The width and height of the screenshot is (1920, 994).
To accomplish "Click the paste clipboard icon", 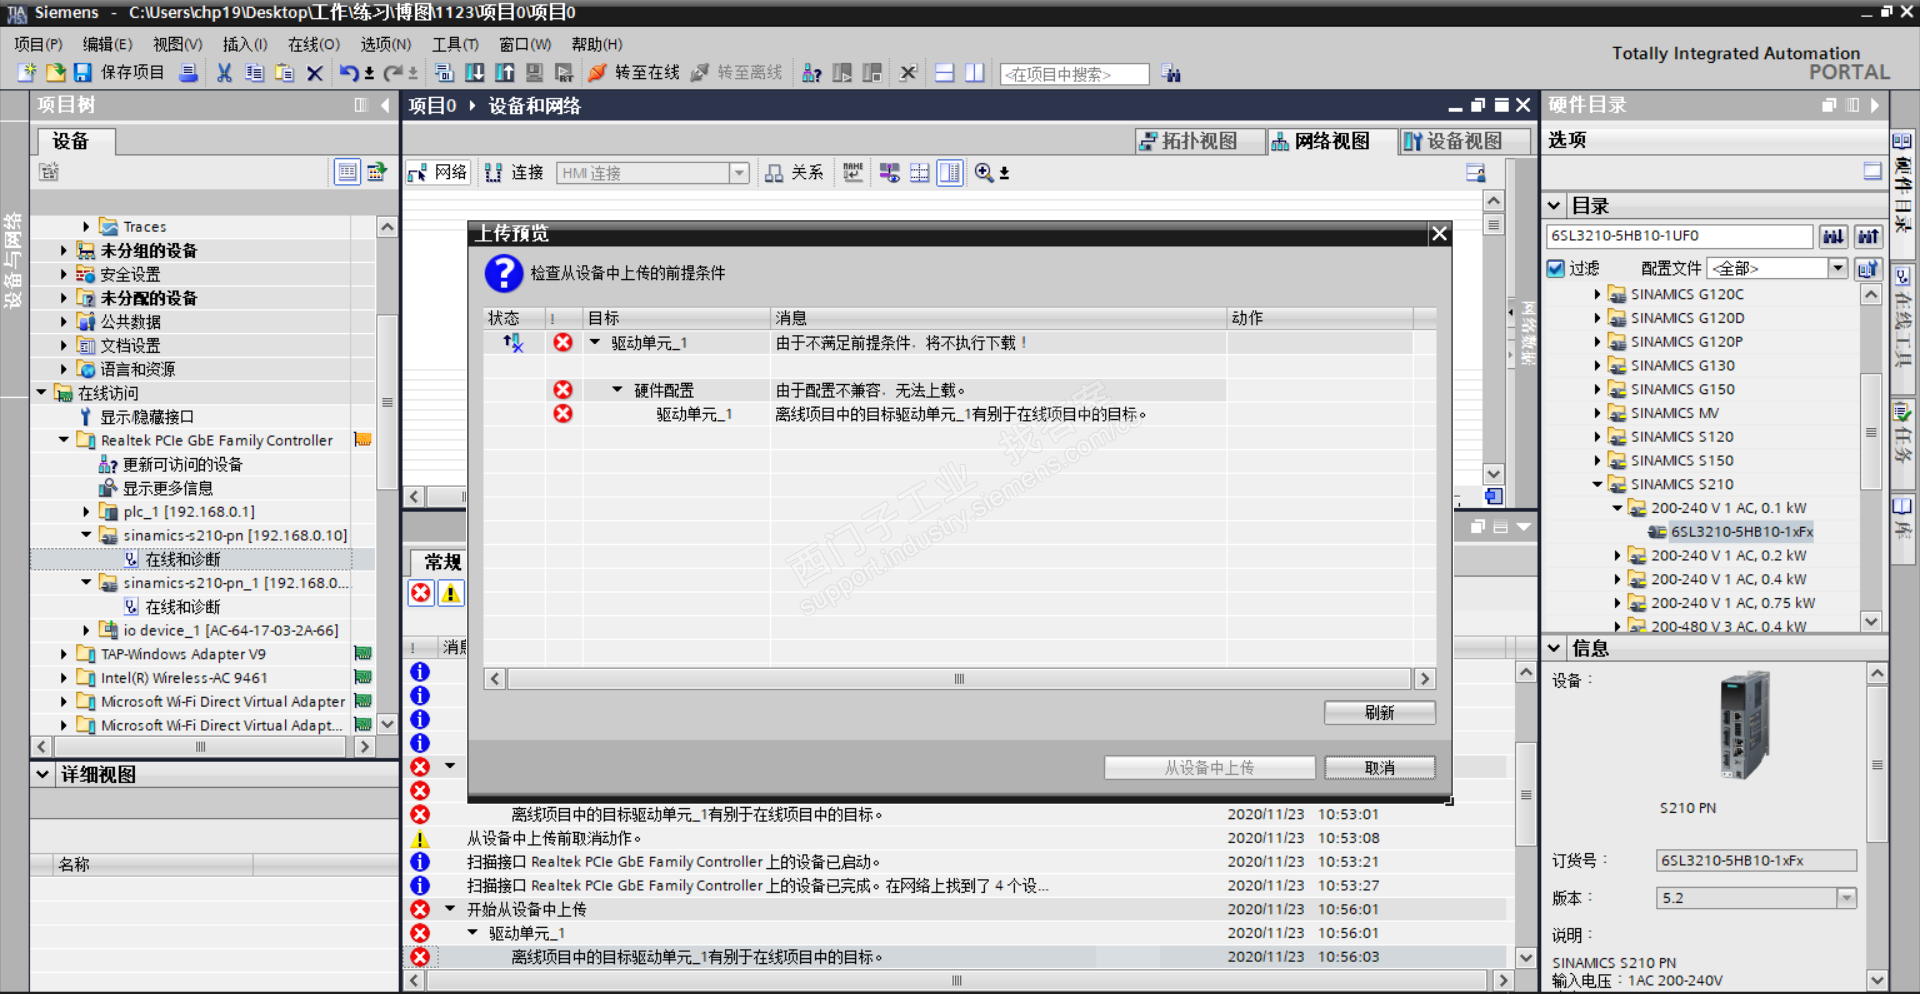I will (x=284, y=73).
